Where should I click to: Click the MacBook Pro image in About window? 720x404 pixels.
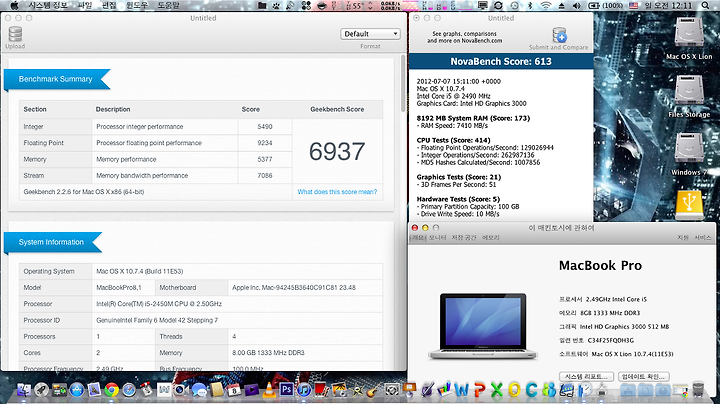(x=483, y=326)
